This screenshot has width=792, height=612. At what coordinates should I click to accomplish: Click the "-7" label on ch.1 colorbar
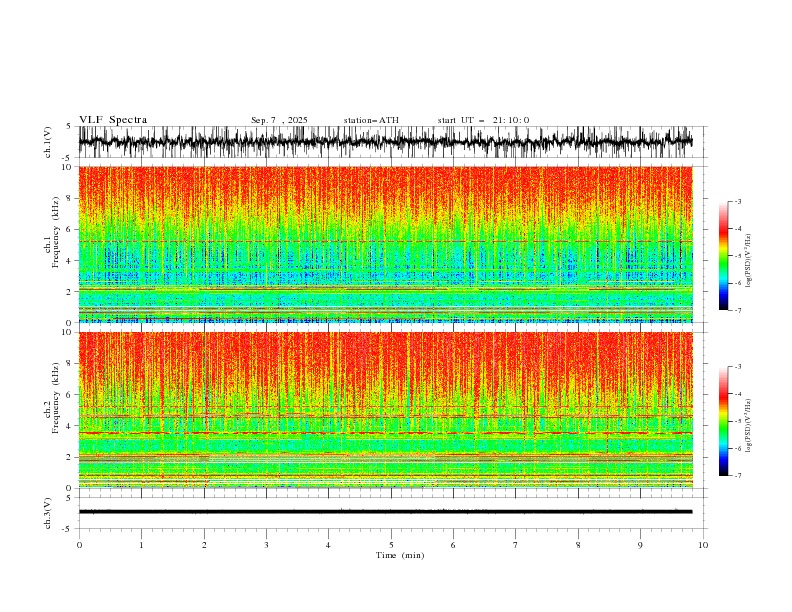(x=737, y=310)
